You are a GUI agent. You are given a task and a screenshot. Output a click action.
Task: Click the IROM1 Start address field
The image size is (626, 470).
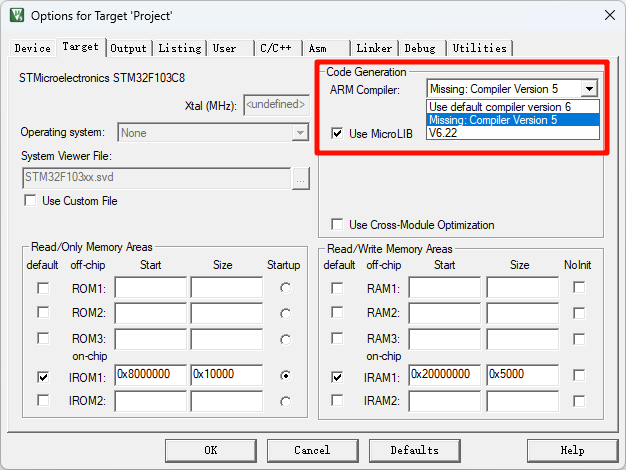point(150,376)
